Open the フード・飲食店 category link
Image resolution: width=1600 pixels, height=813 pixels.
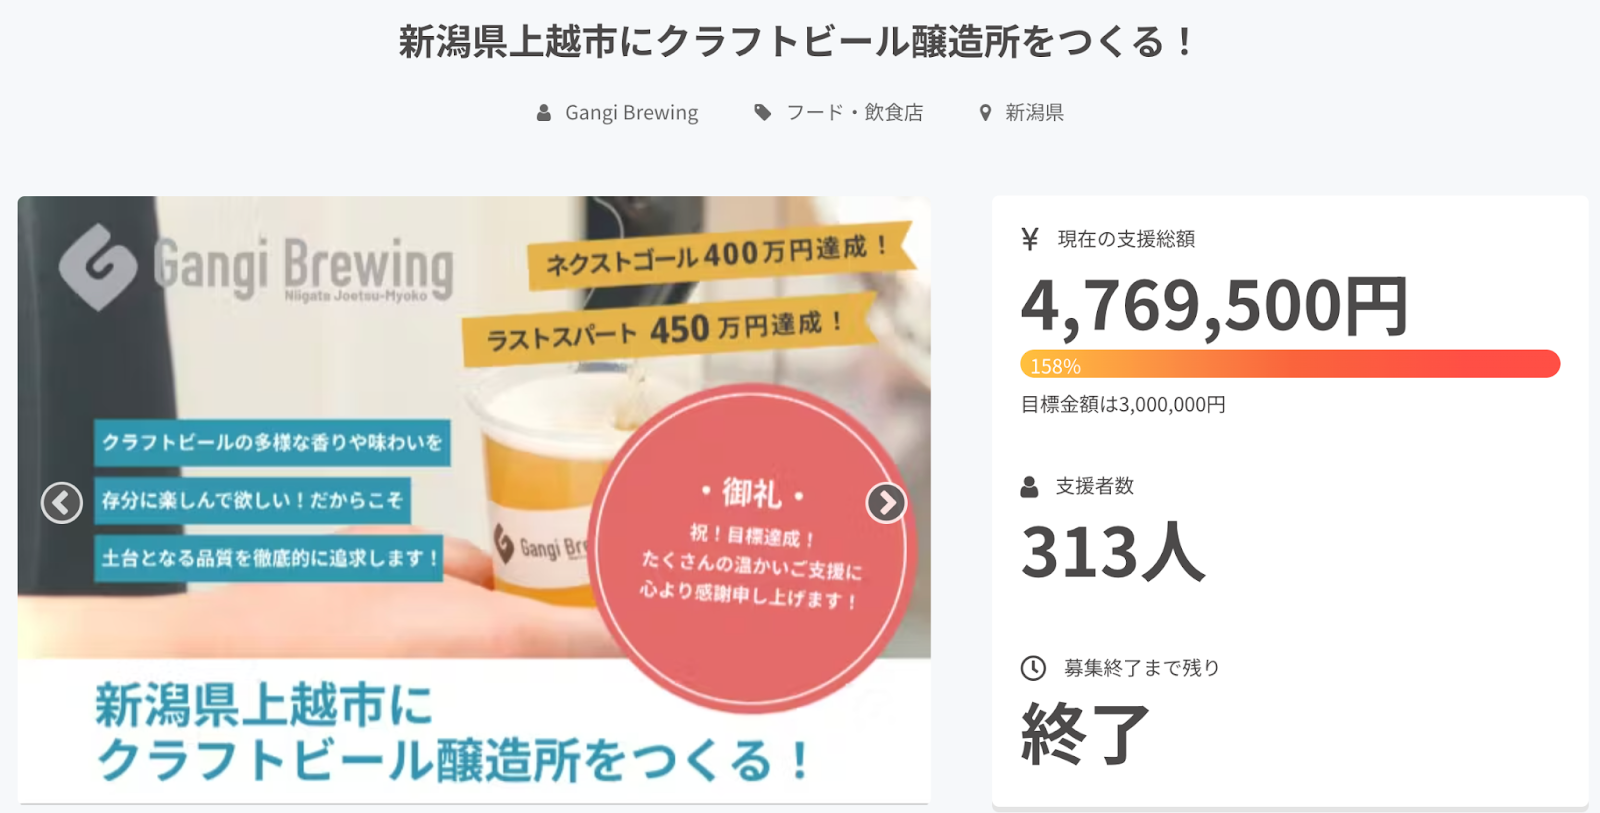(x=855, y=113)
